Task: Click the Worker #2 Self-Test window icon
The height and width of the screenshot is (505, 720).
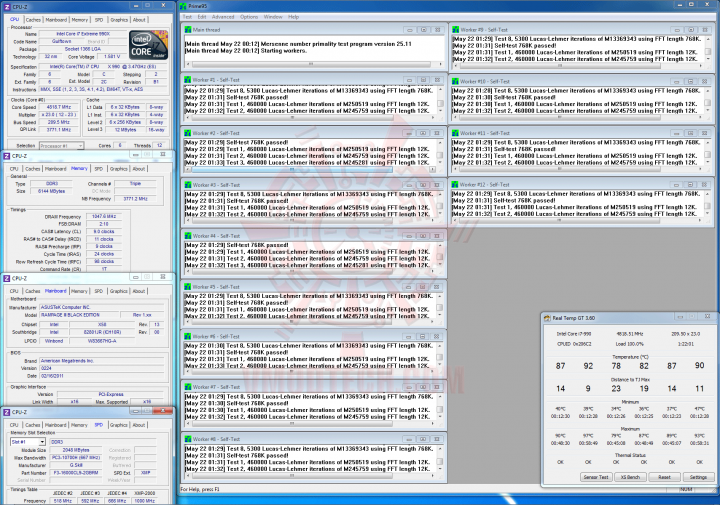Action: [188, 133]
